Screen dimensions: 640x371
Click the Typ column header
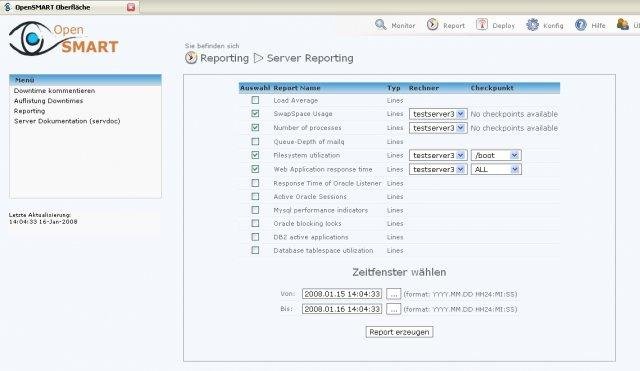point(393,88)
